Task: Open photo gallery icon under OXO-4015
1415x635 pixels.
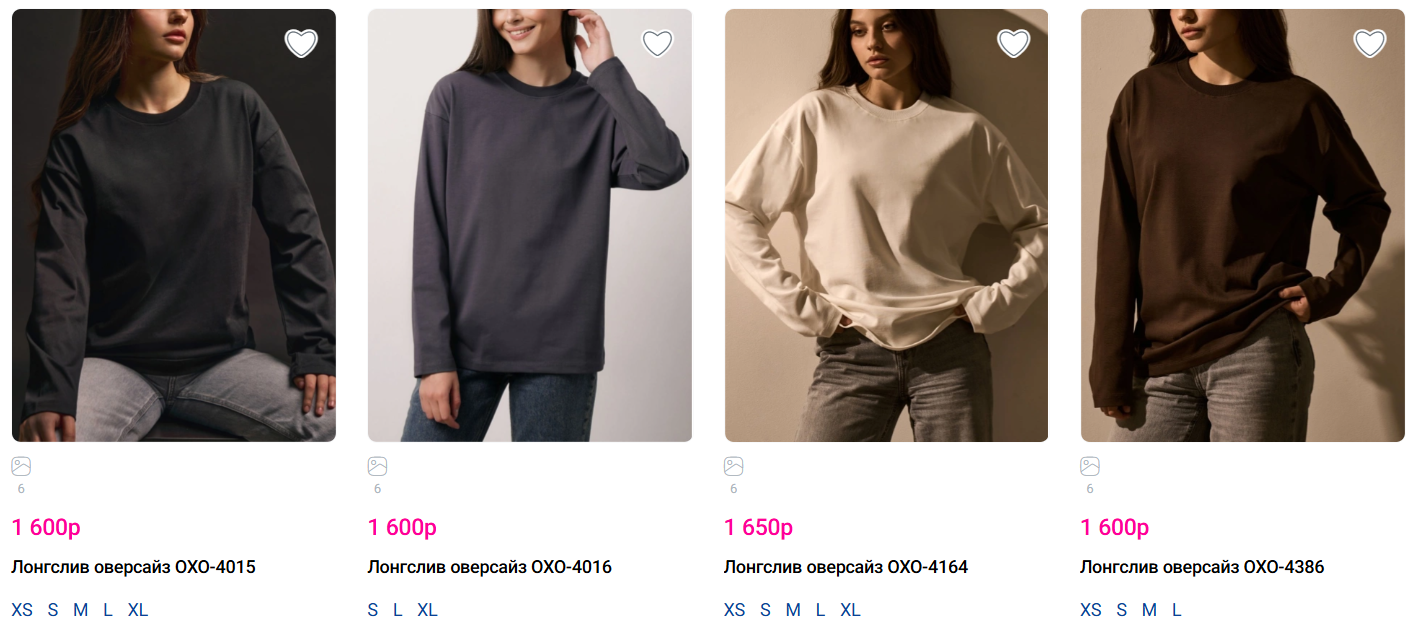Action: click(21, 466)
